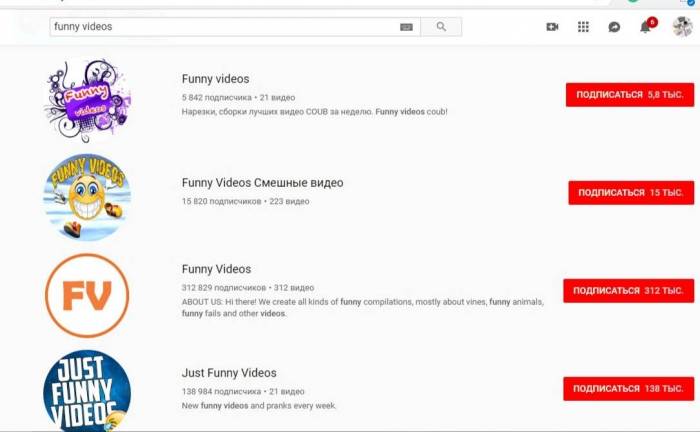Open the Just Funny Videos blue avatar
This screenshot has width=700, height=432.
[x=87, y=388]
